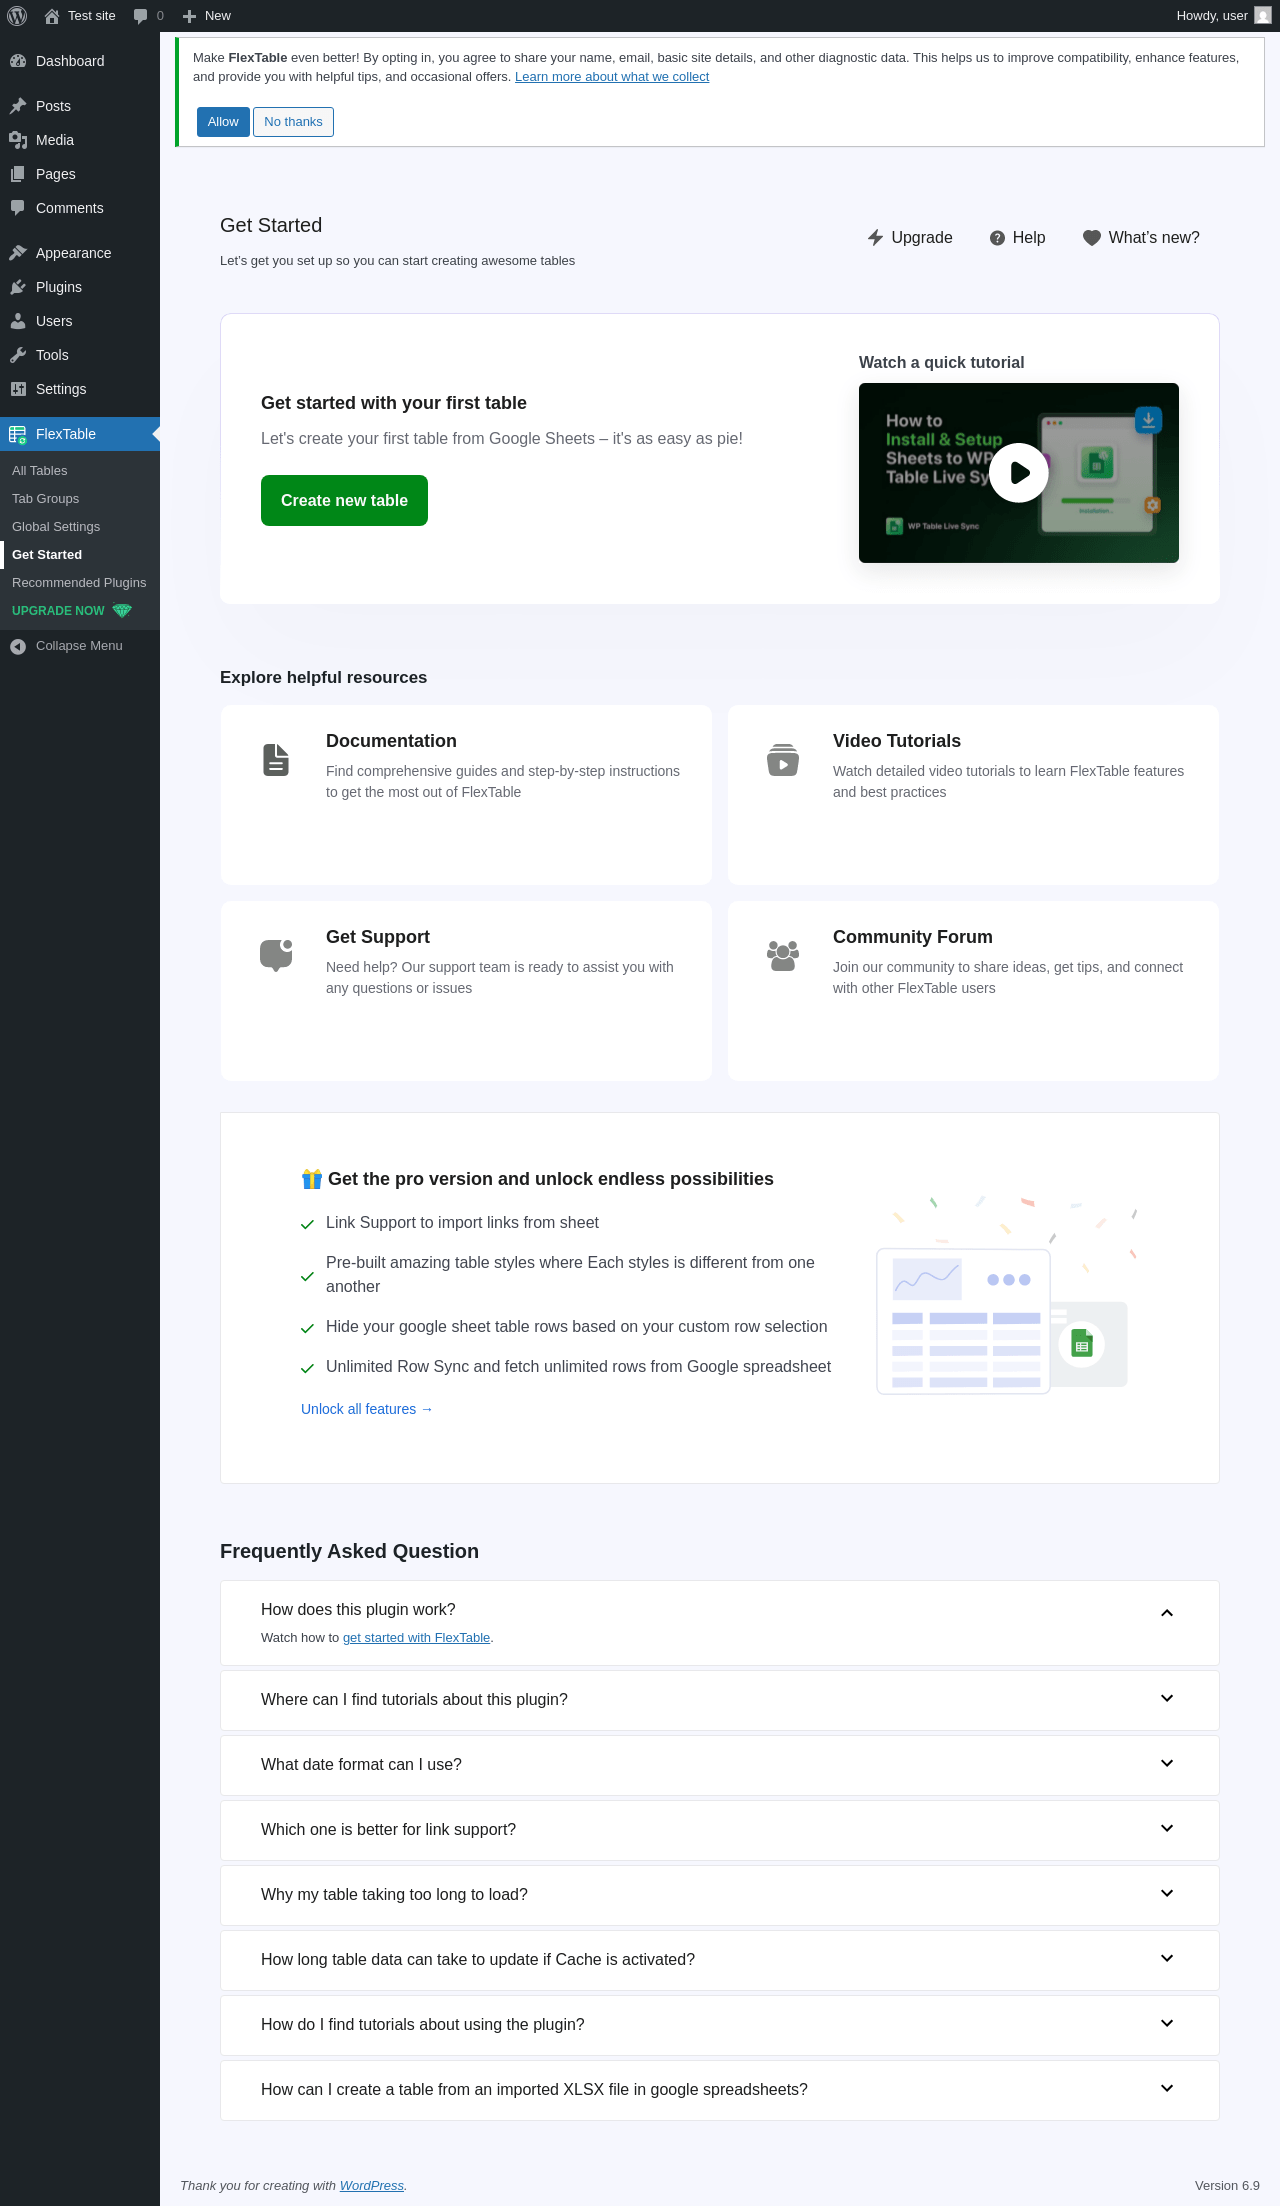Click the UPGRADE NOW sidebar label
Image resolution: width=1280 pixels, height=2206 pixels.
point(58,611)
